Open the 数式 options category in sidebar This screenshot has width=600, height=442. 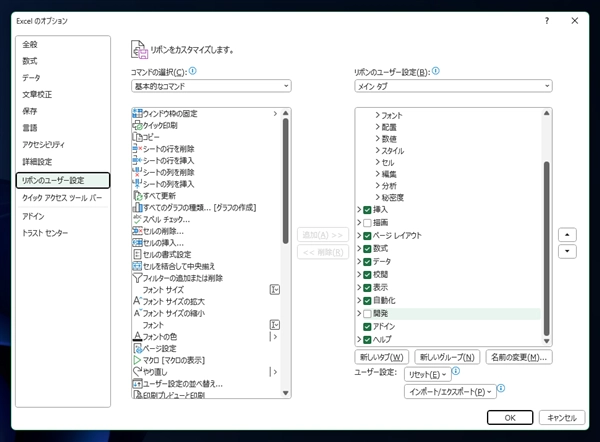point(63,61)
